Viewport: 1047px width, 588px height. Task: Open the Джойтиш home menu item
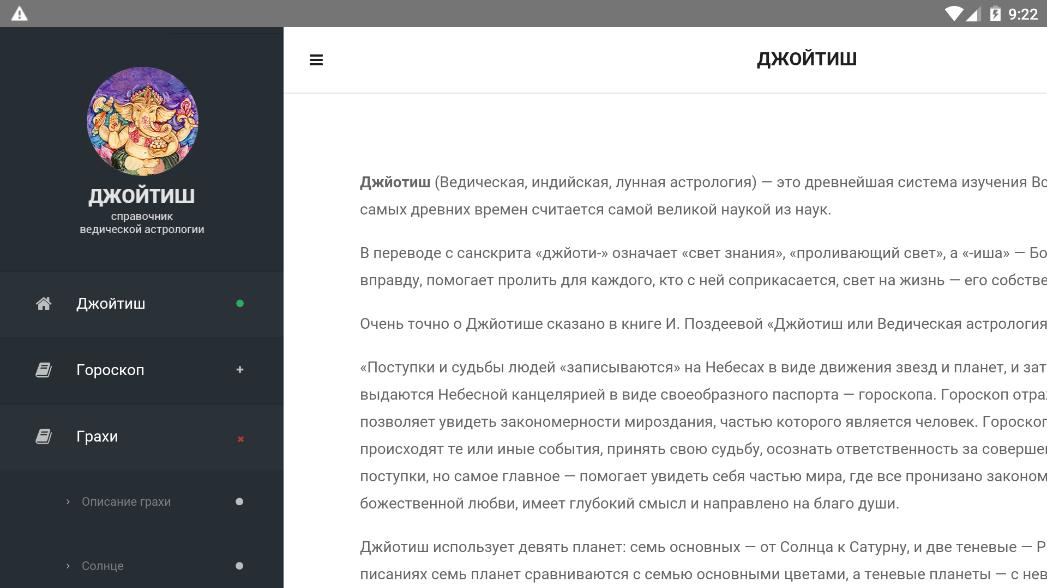click(x=142, y=304)
